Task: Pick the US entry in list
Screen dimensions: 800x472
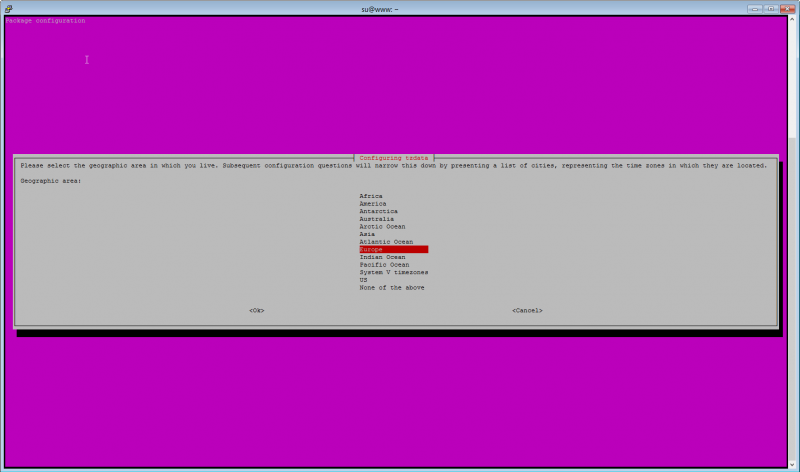Action: click(364, 280)
